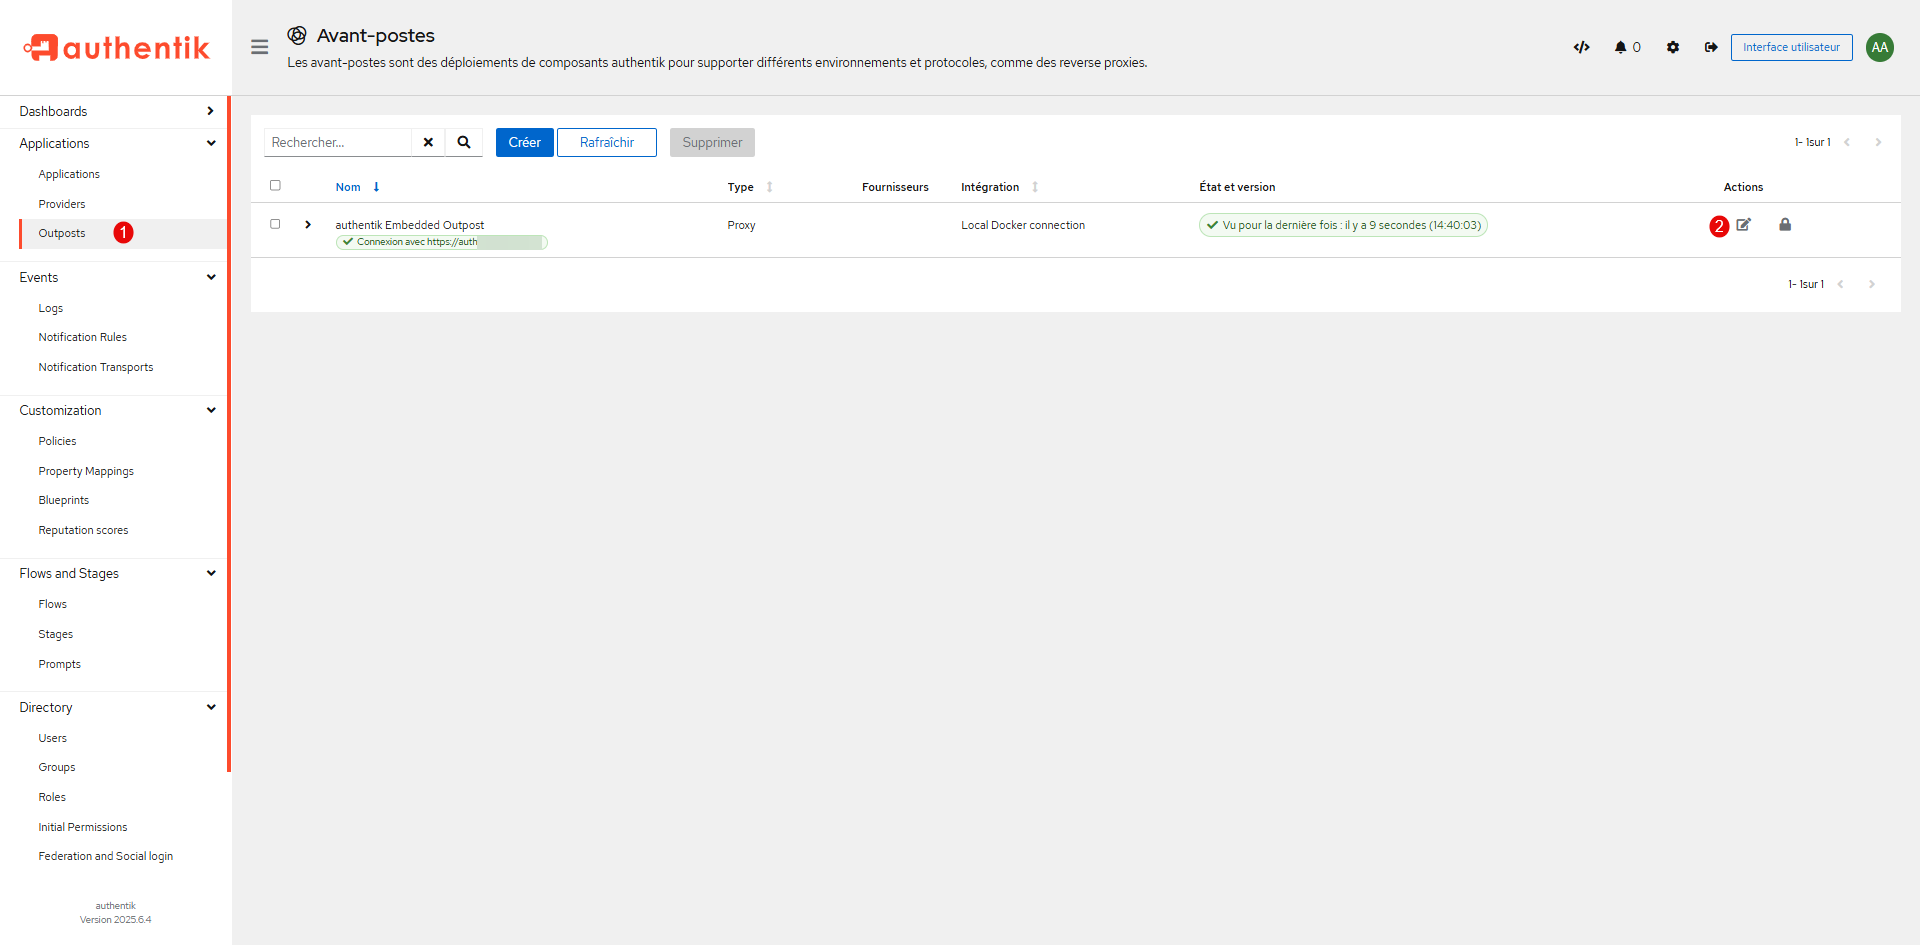The image size is (1920, 945).
Task: Click the Créer button
Action: (524, 142)
